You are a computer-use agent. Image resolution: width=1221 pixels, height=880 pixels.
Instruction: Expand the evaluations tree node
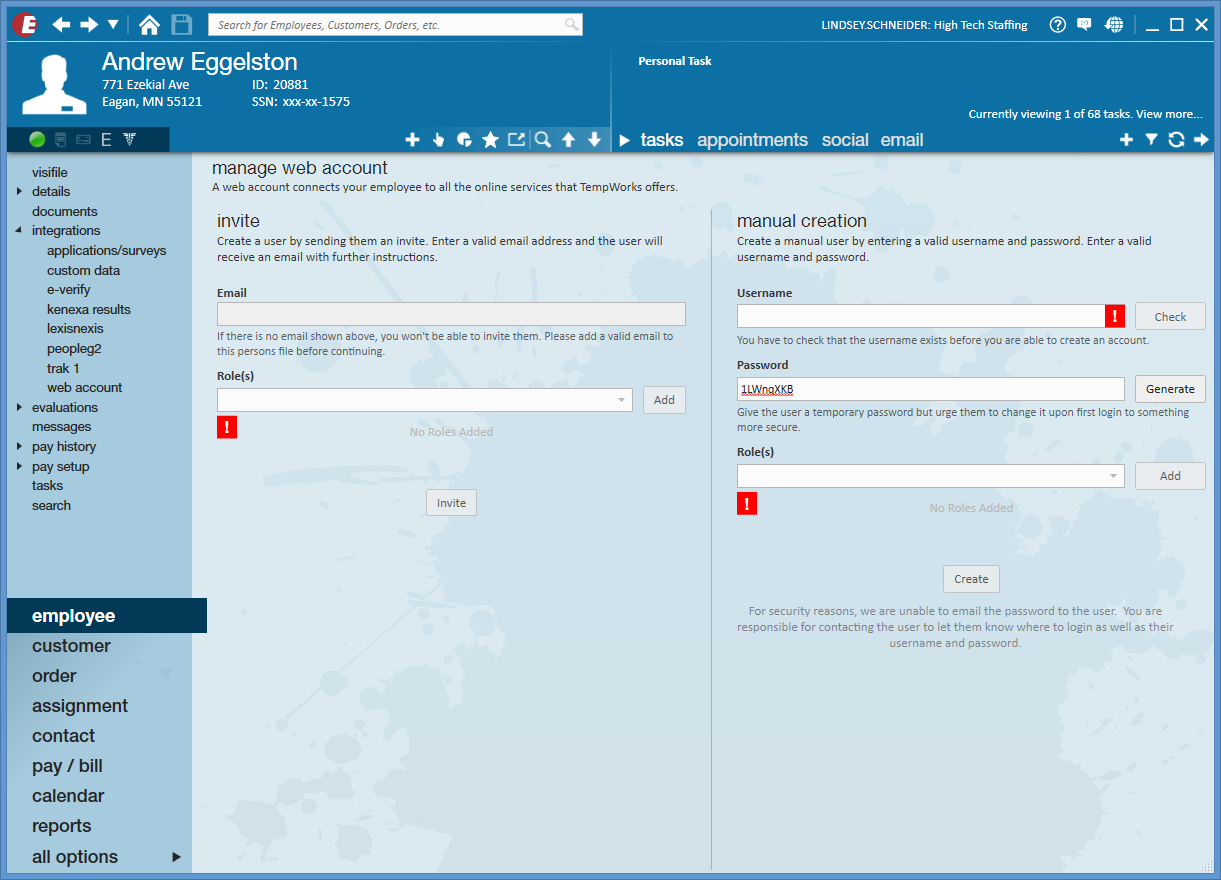point(19,407)
